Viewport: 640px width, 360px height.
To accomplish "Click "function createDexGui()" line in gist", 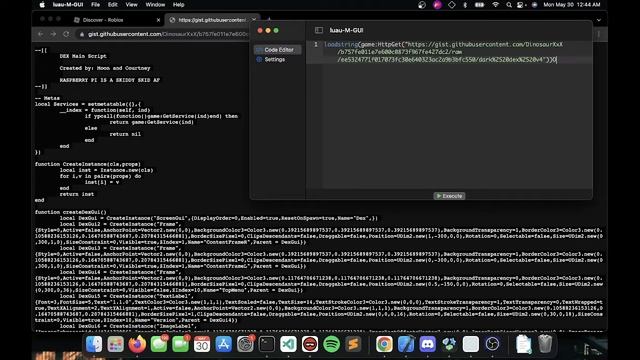I will (x=71, y=212).
